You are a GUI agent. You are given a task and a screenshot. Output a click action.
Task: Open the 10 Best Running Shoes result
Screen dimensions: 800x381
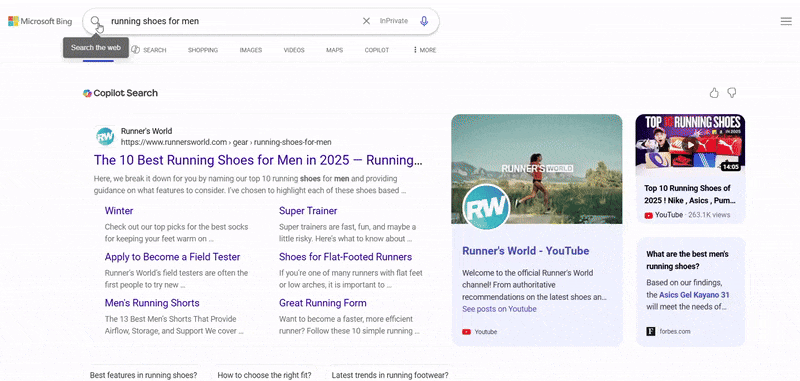click(x=258, y=160)
